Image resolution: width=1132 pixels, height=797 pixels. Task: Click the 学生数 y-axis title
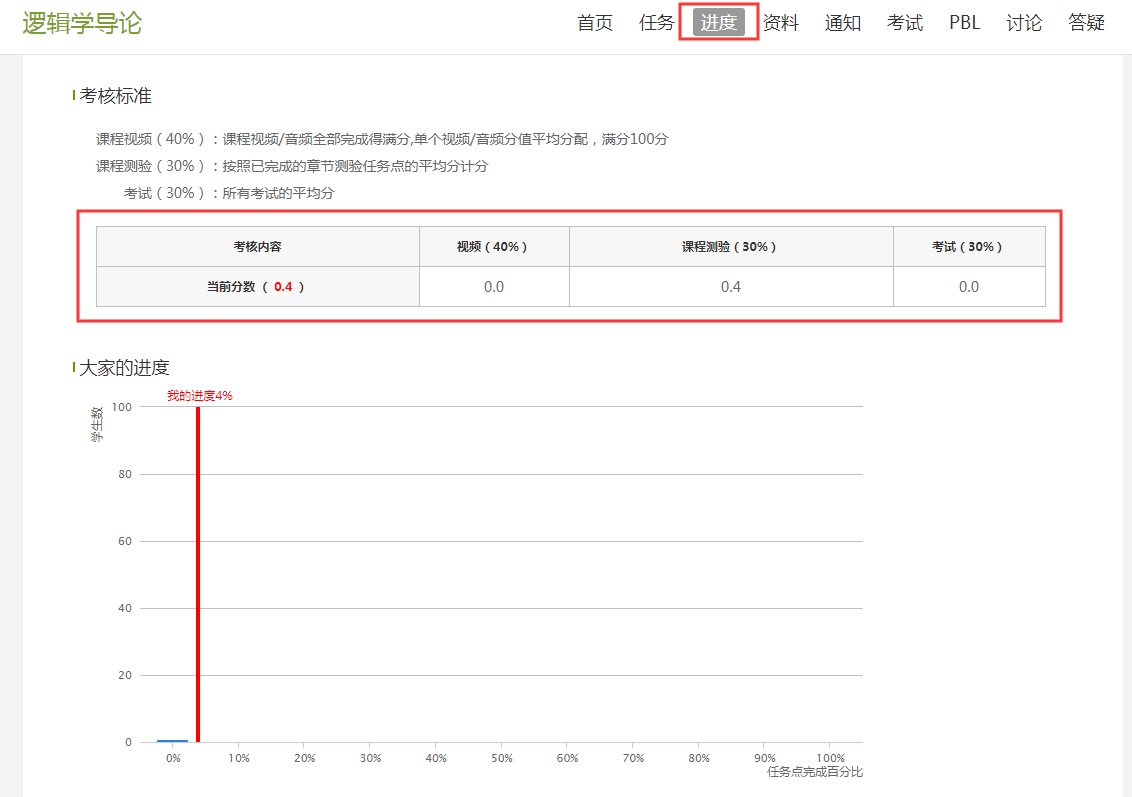click(97, 424)
